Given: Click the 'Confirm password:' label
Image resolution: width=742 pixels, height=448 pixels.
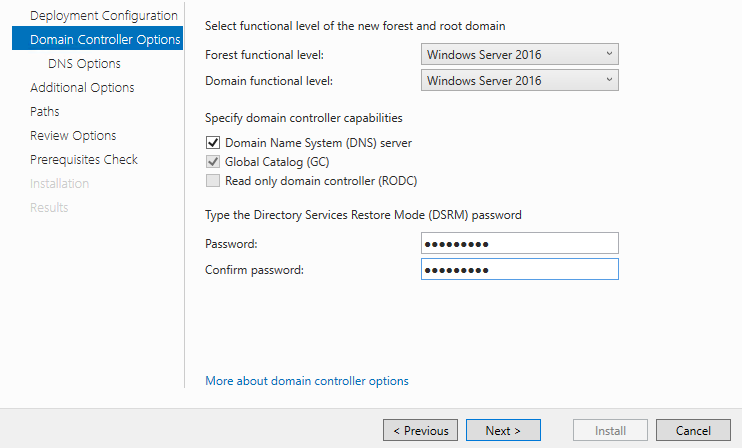Looking at the screenshot, I should [x=254, y=270].
